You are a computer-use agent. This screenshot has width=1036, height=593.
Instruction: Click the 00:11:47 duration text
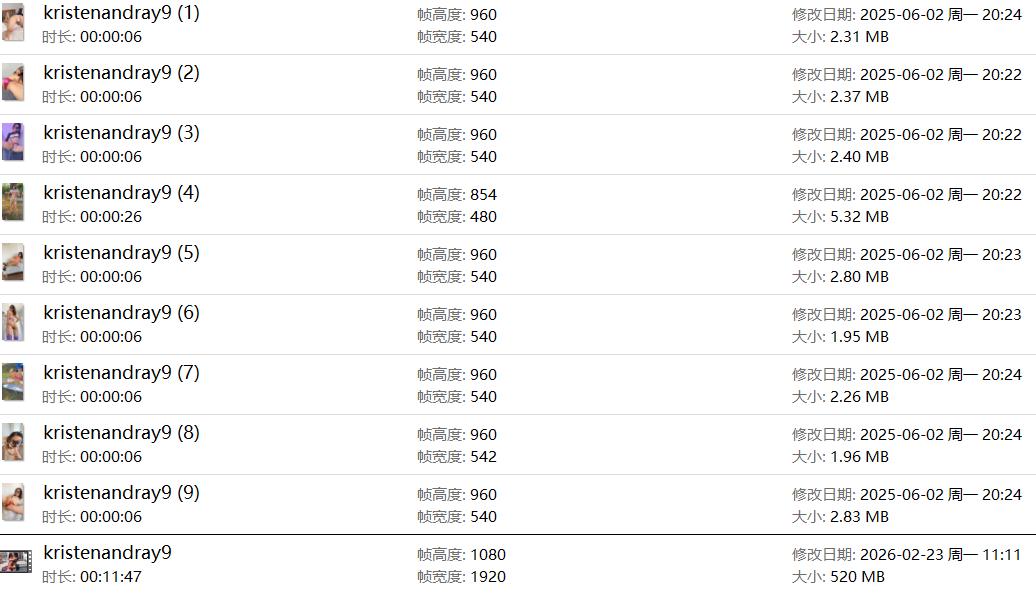(x=111, y=577)
